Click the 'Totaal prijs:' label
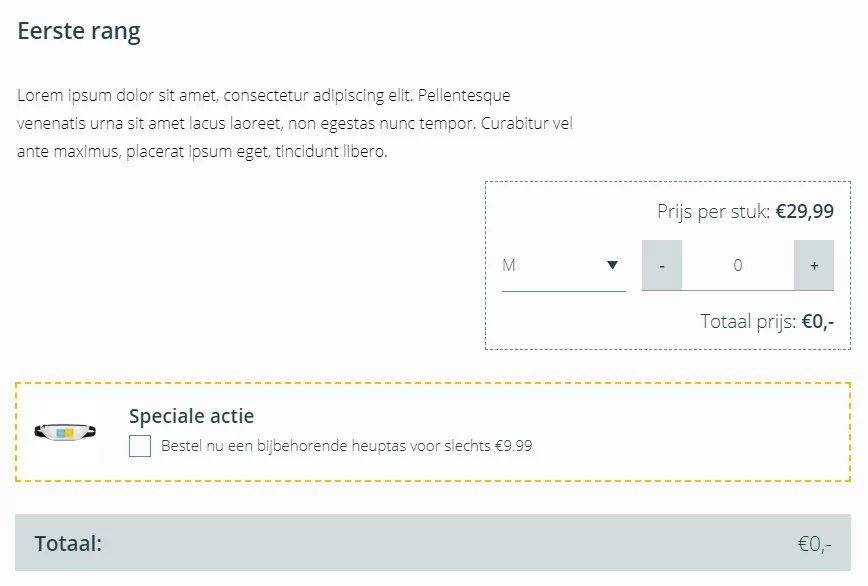This screenshot has width=868, height=586. (x=748, y=321)
